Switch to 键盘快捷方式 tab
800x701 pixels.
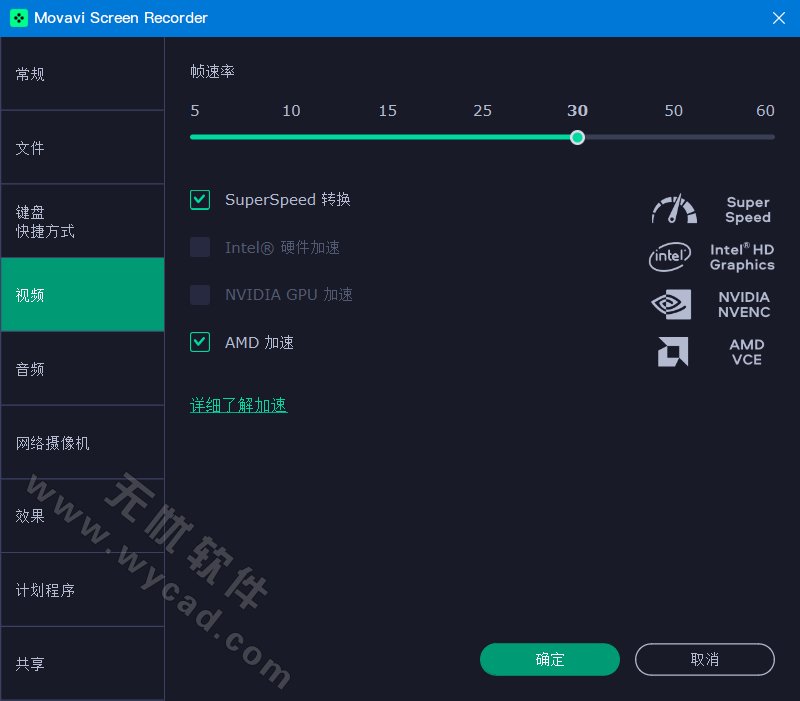pos(83,221)
